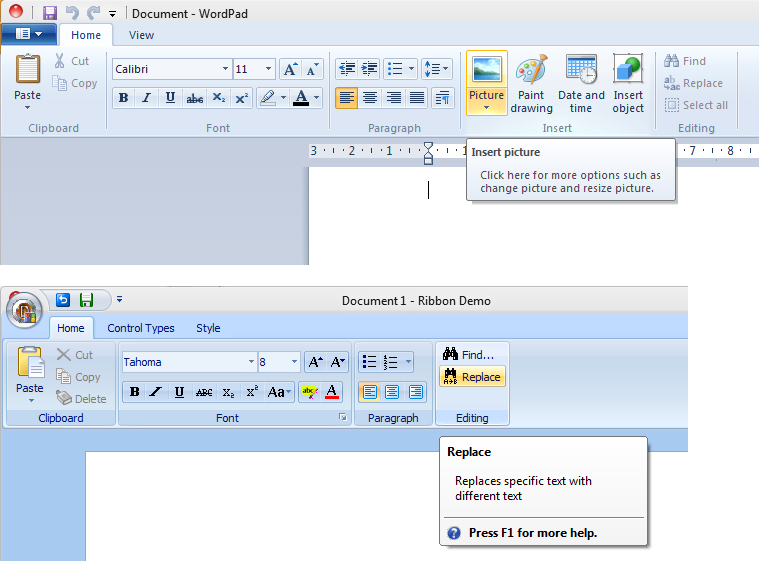Viewport: 760px width, 561px height.
Task: Increase indent in WordPad Paragraph group
Action: (369, 69)
